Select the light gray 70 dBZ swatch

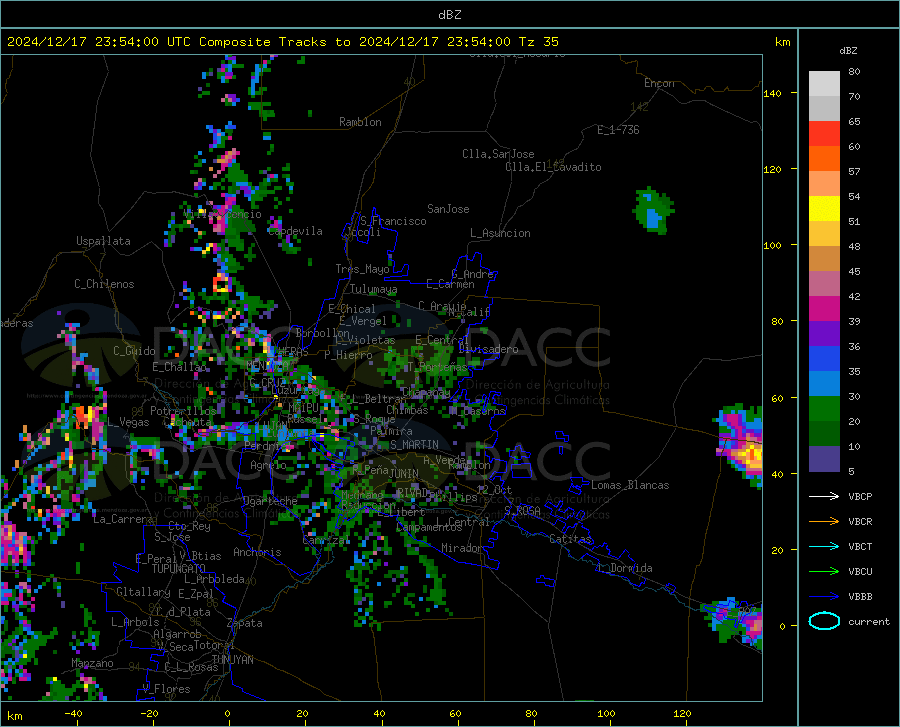[x=824, y=84]
